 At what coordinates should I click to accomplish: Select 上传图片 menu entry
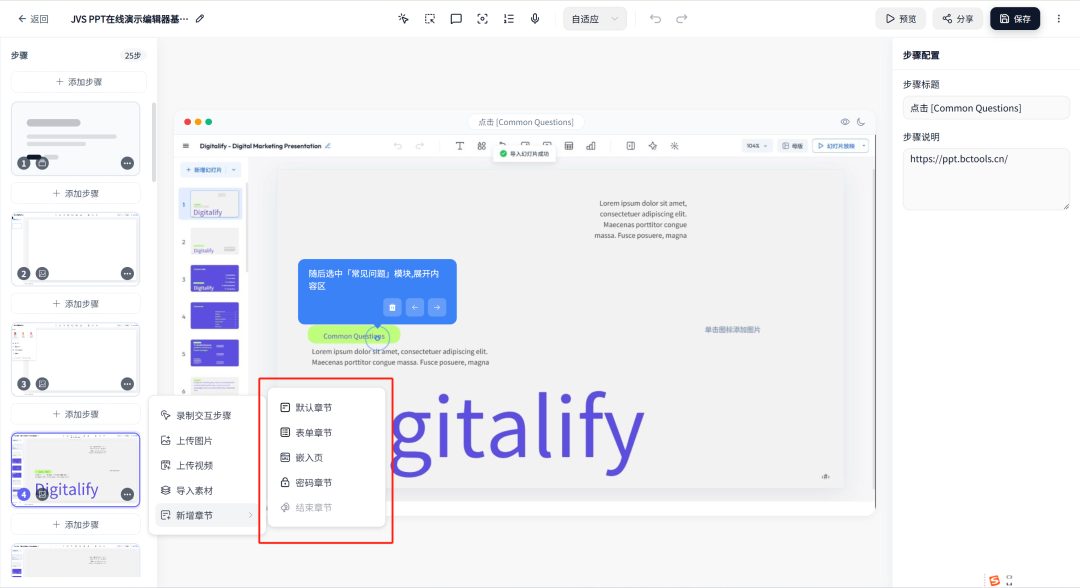click(x=206, y=441)
